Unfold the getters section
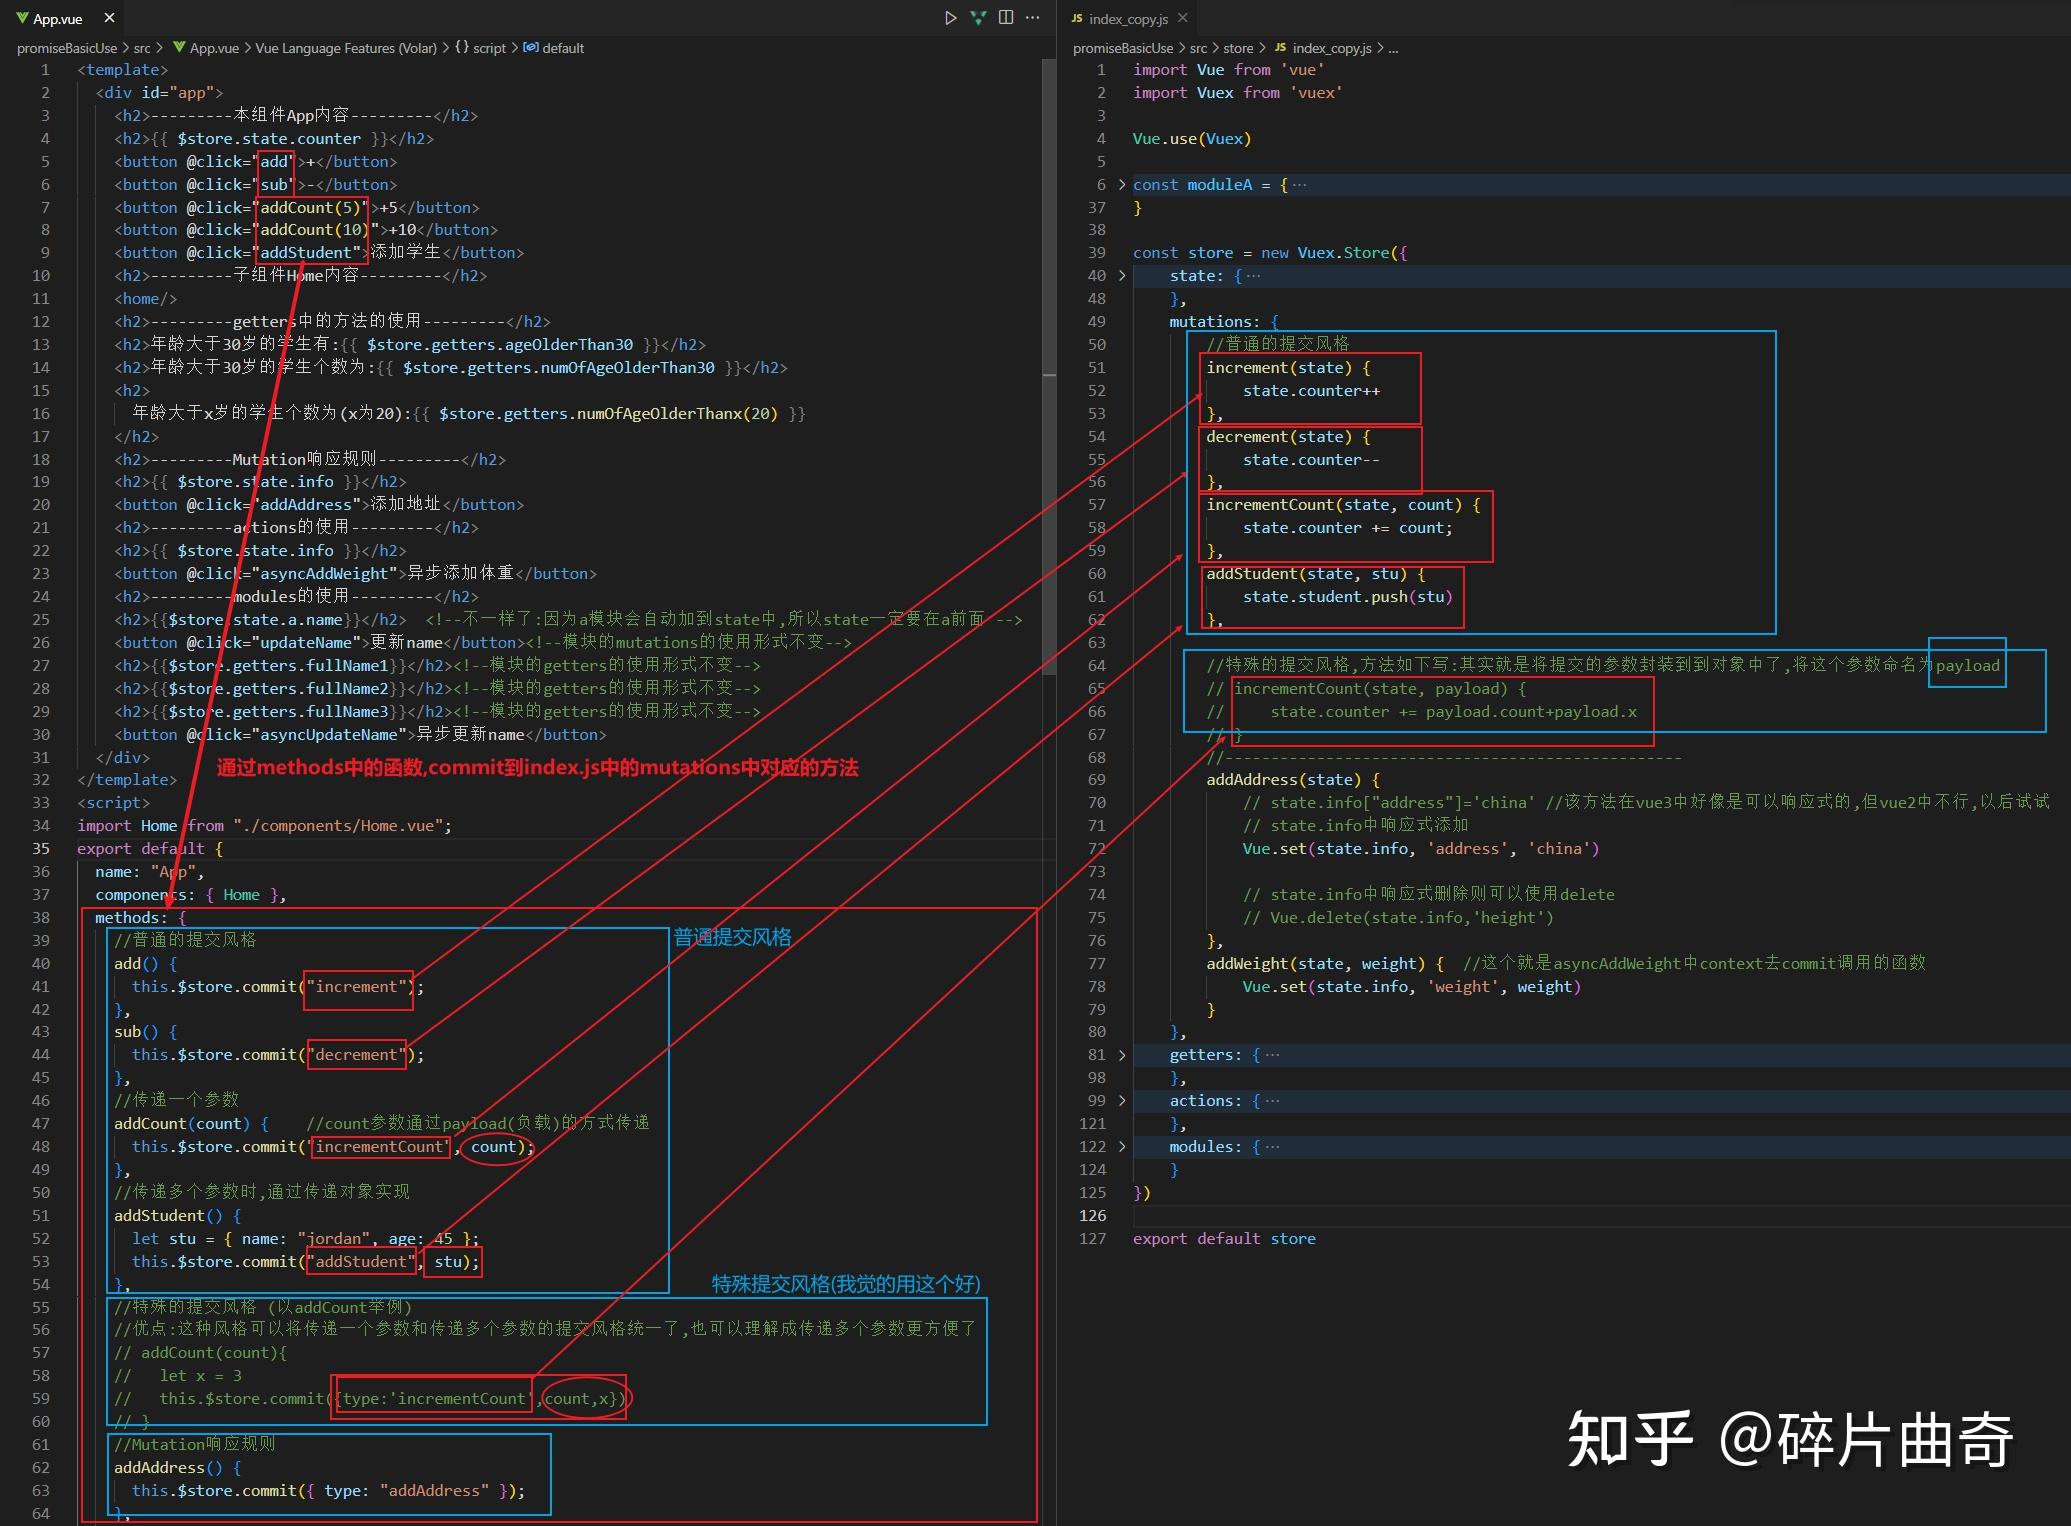The height and width of the screenshot is (1526, 2071). coord(1121,1055)
